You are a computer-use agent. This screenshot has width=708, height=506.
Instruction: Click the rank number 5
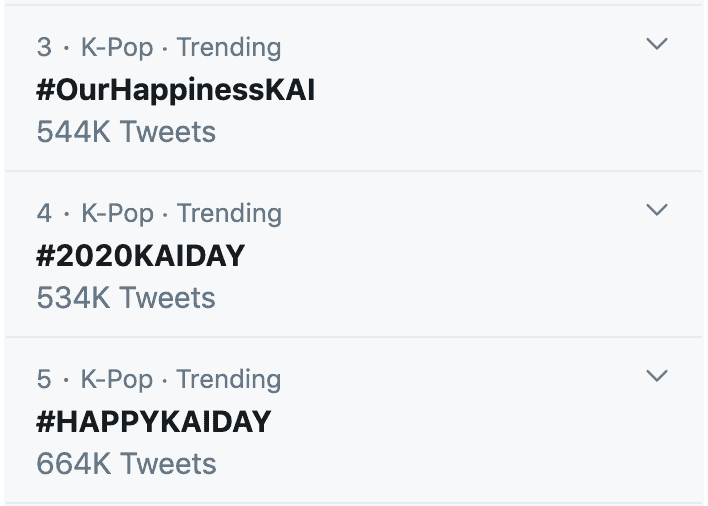pyautogui.click(x=44, y=380)
